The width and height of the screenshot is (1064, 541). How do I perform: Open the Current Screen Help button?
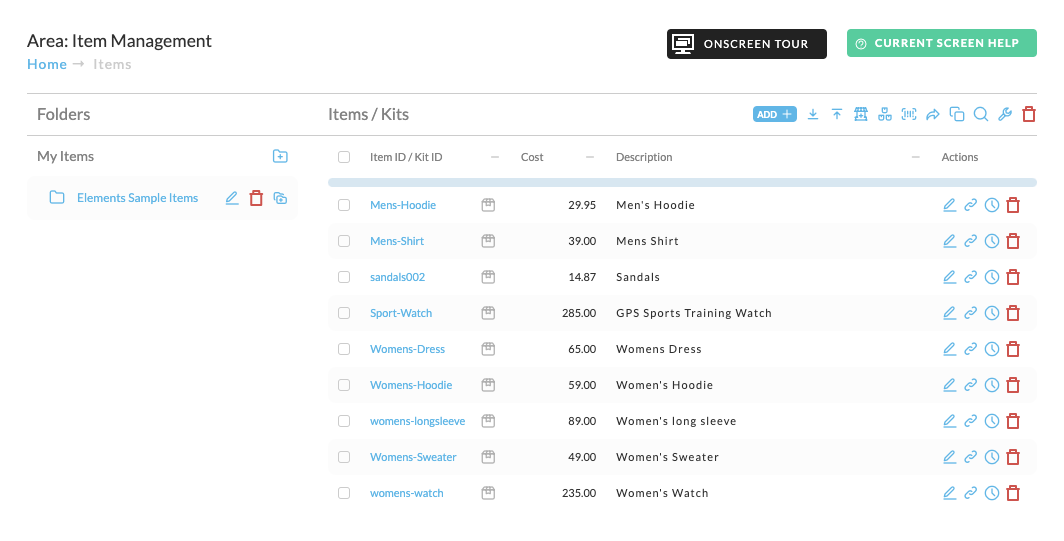(941, 43)
